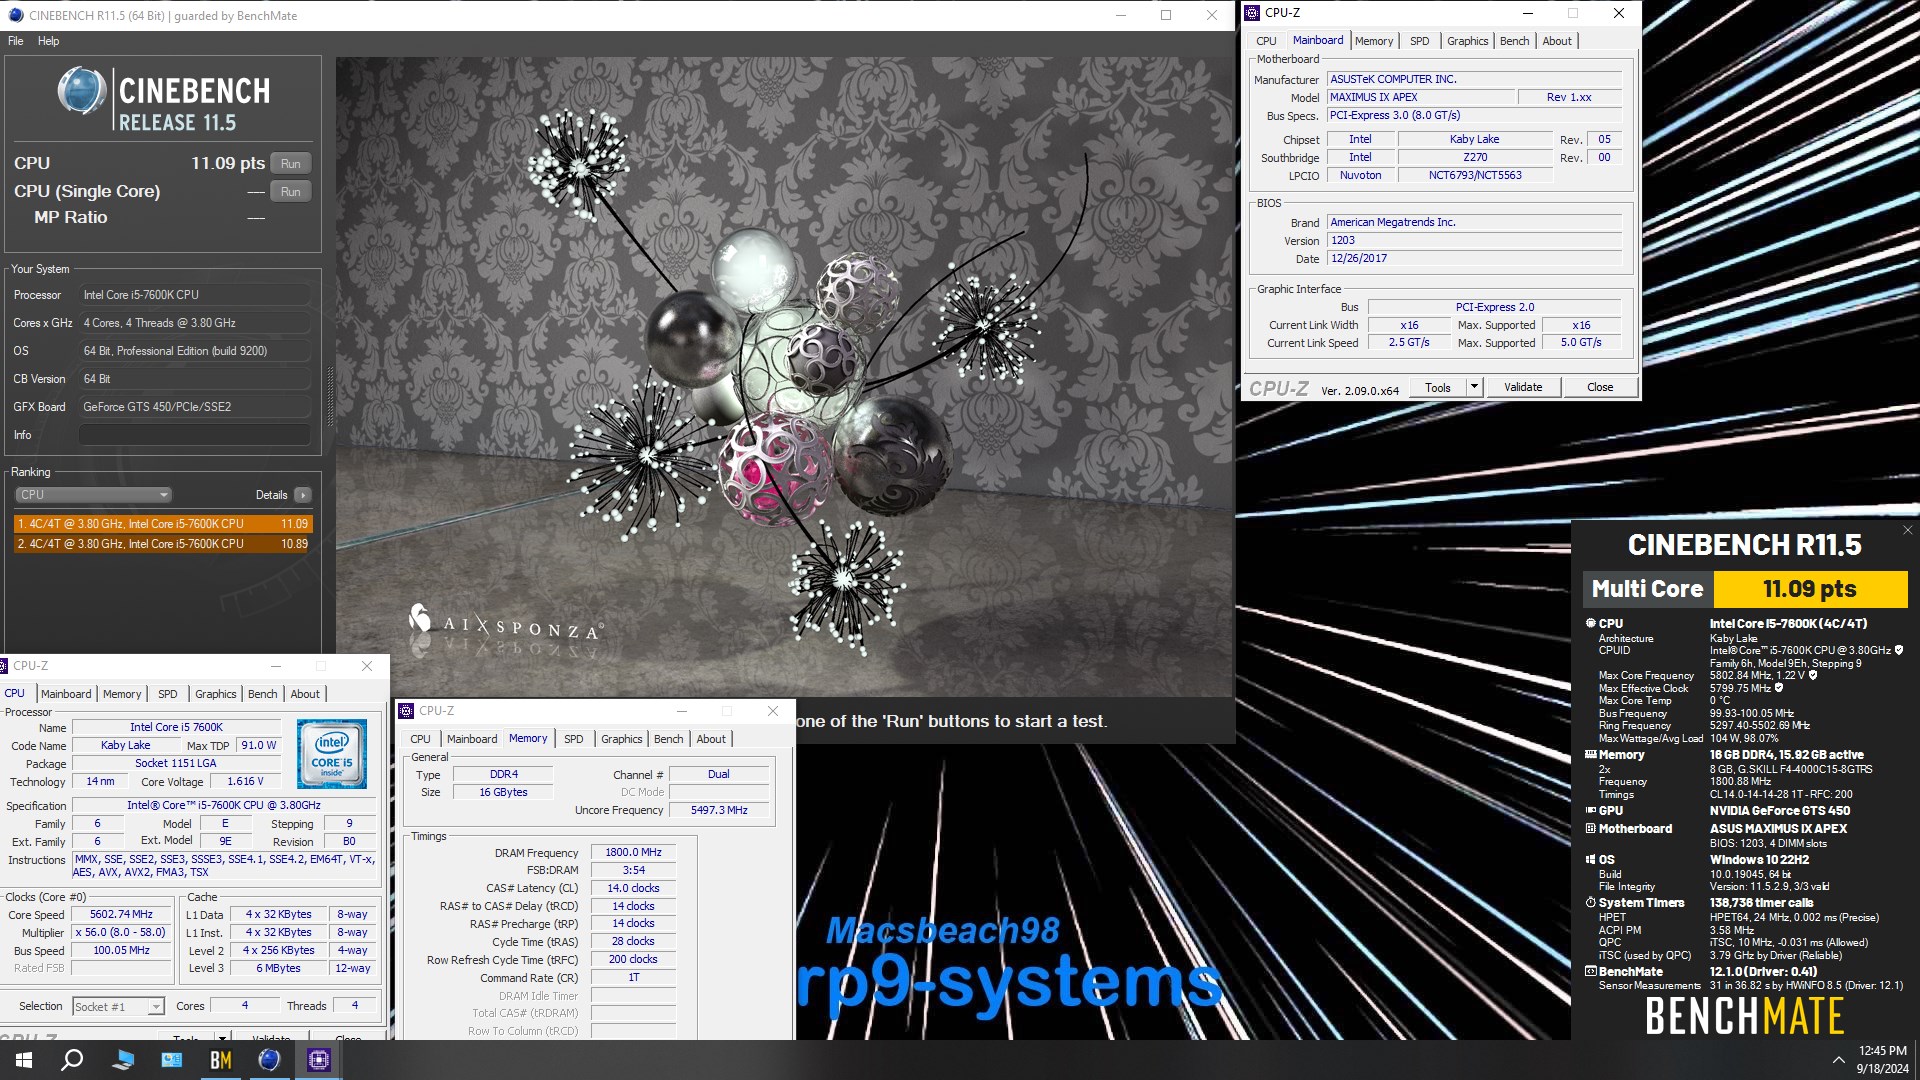Image resolution: width=1920 pixels, height=1080 pixels.
Task: Open Bench tab in Mainboard CPU-Z window
Action: pyautogui.click(x=1514, y=41)
